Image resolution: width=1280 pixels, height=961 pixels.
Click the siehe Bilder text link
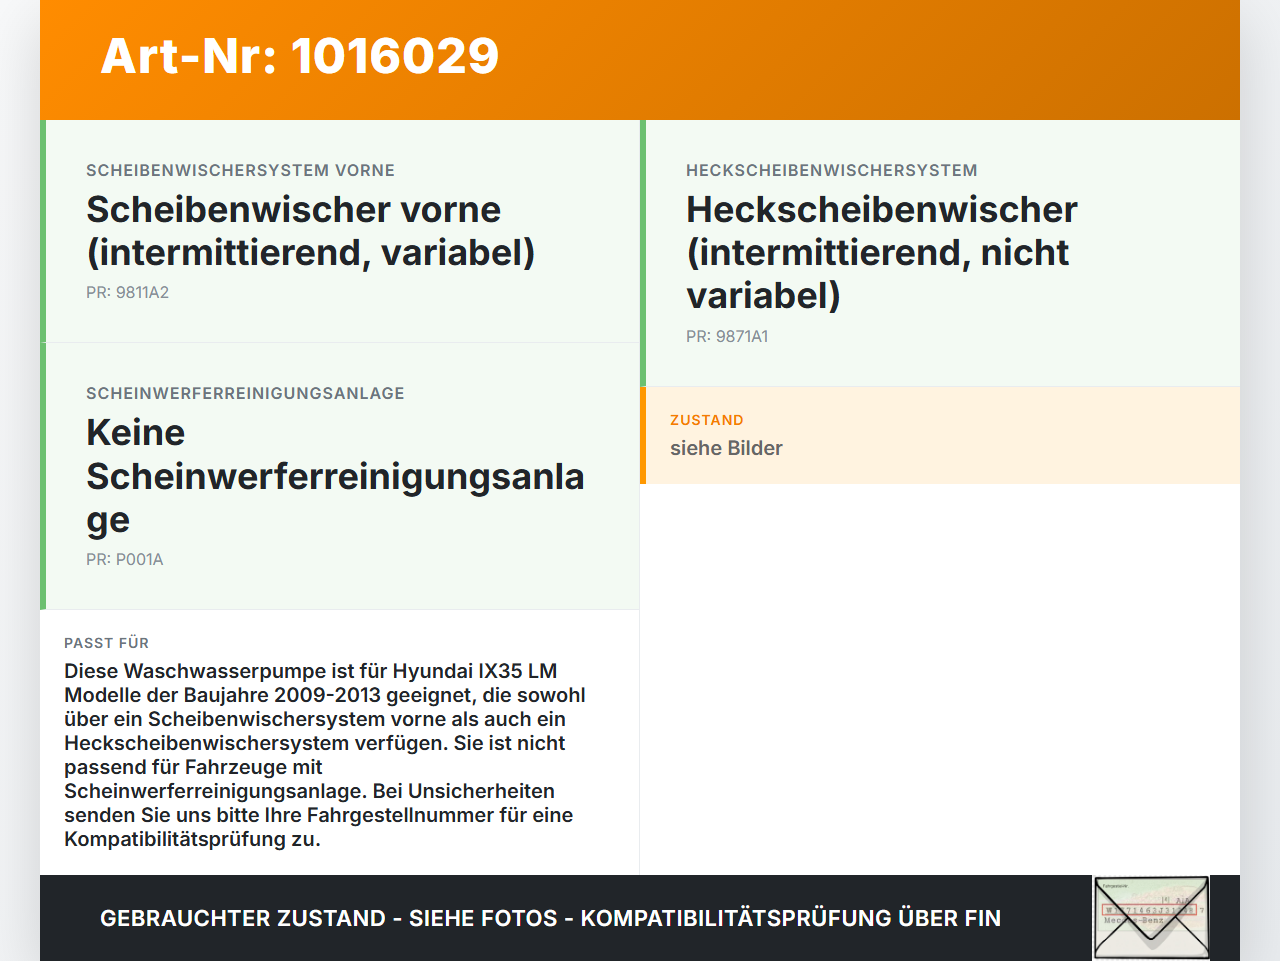tap(726, 448)
